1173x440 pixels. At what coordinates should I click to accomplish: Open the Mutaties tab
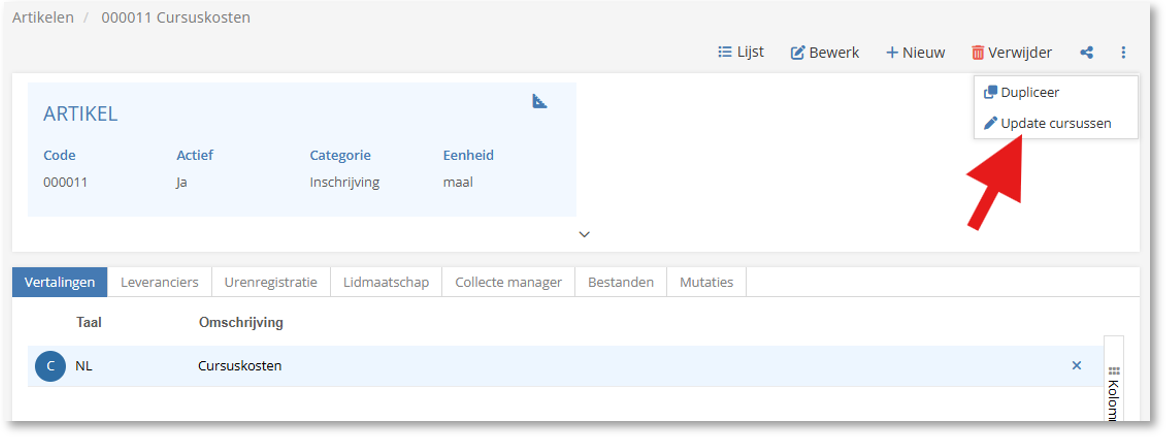click(706, 282)
